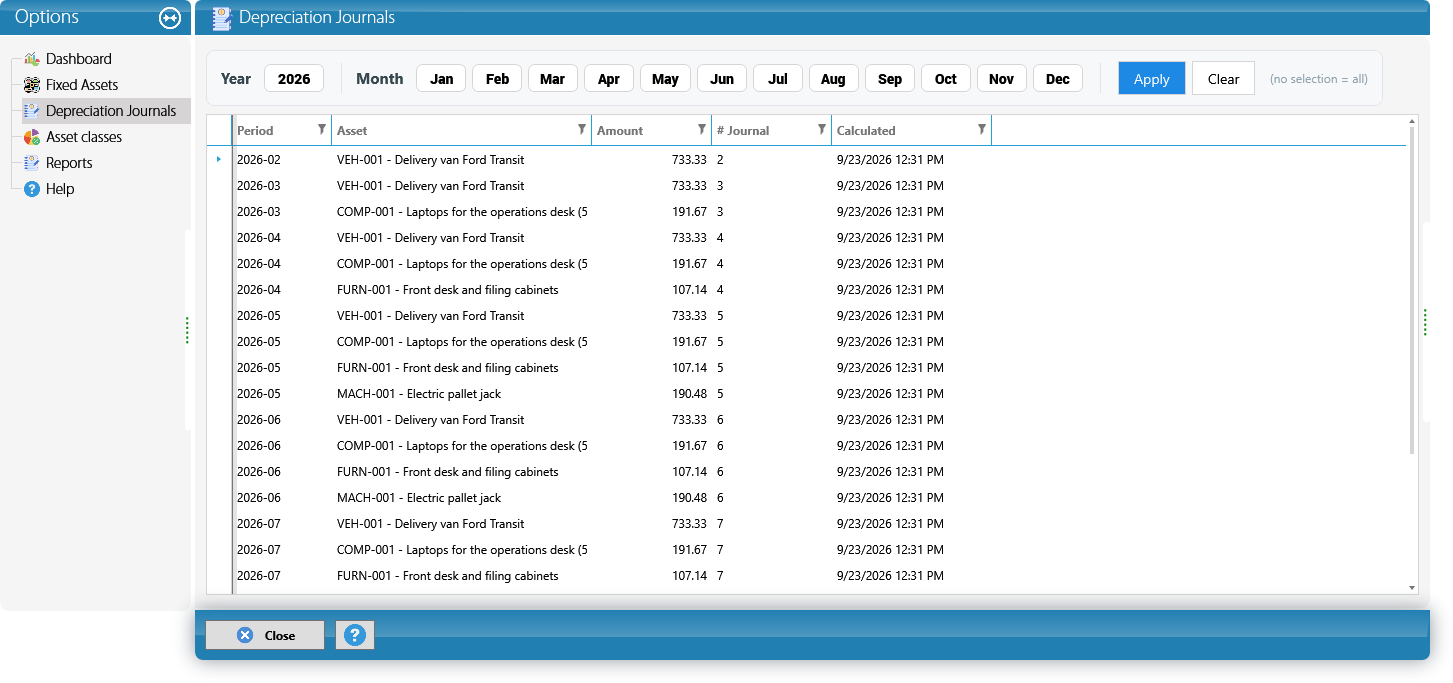Viewport: 1453px width, 683px height.
Task: Click the right green dotted panel splitter
Action: point(1425,322)
